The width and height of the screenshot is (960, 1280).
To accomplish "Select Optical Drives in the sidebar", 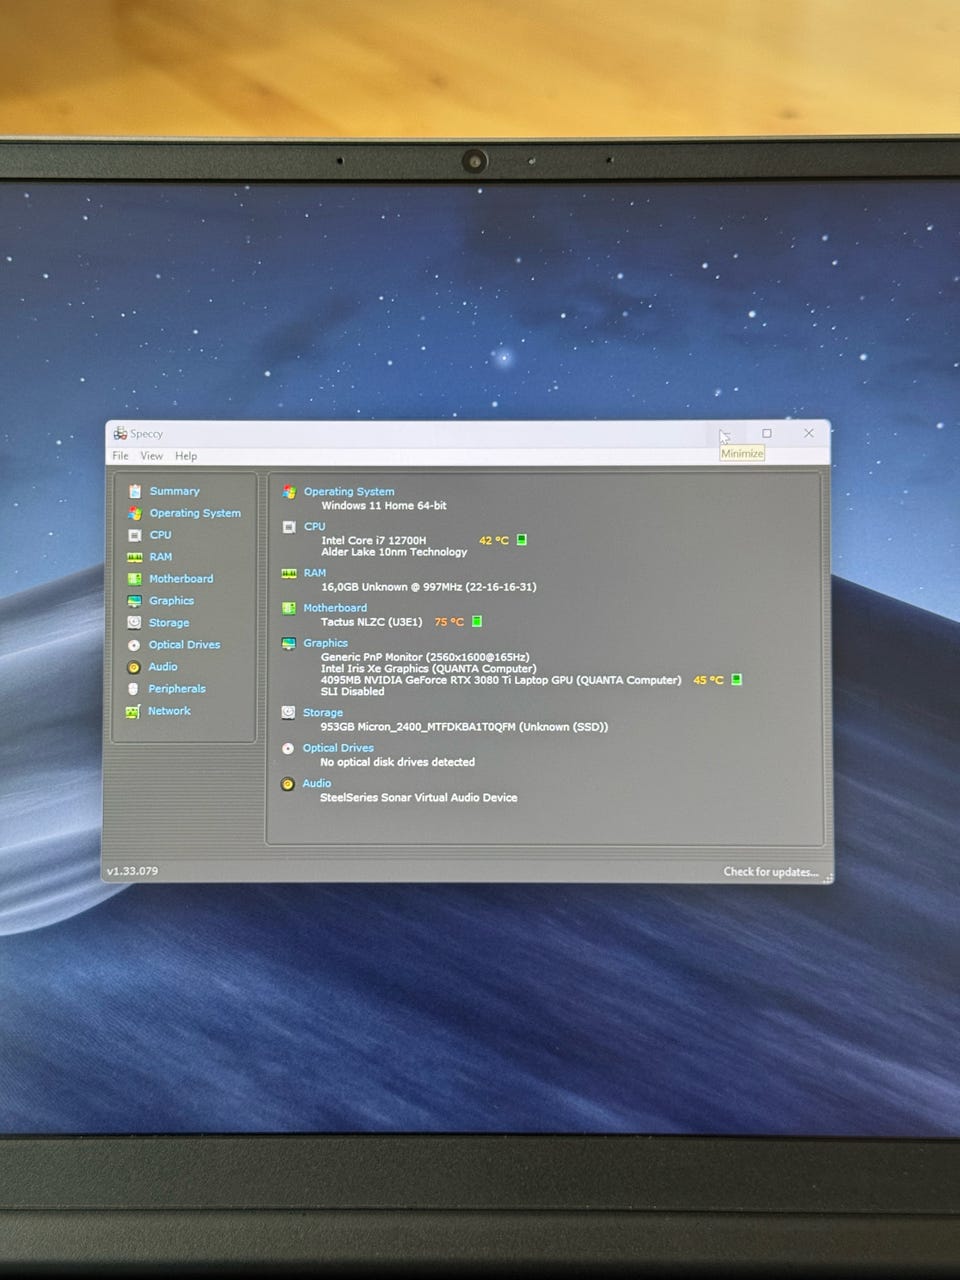I will click(184, 645).
